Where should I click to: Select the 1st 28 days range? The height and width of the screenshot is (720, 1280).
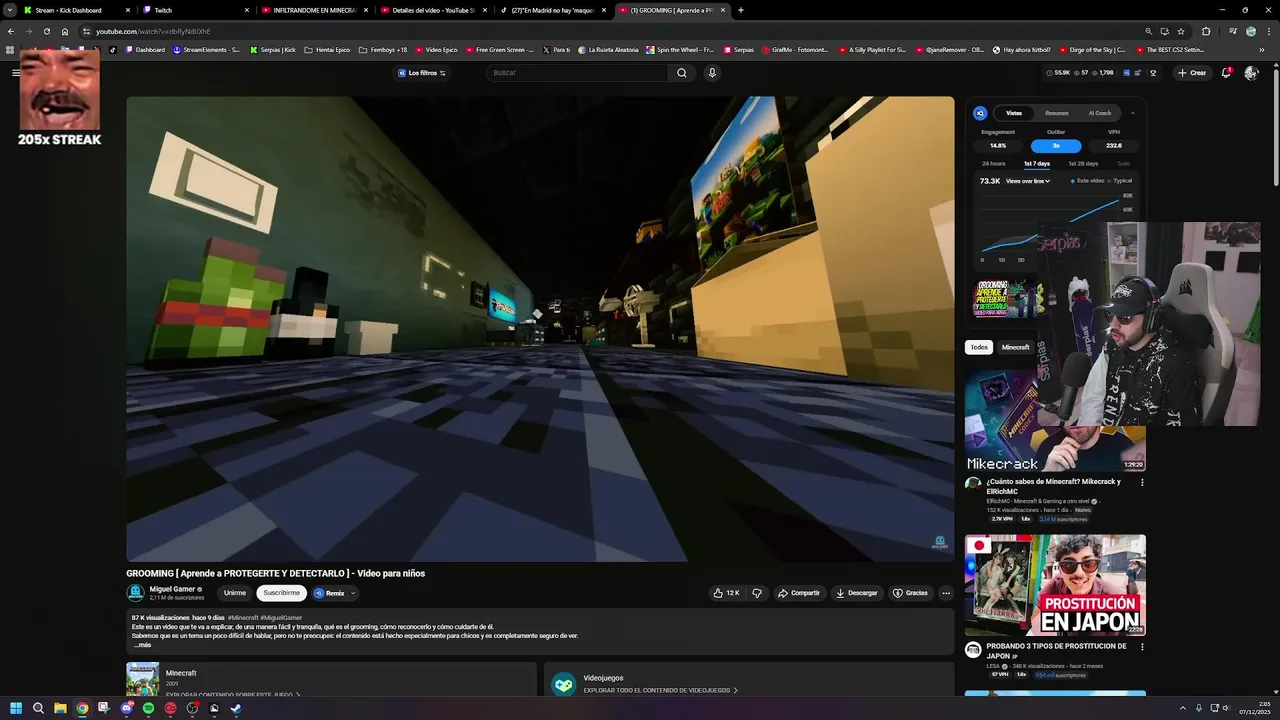coord(1083,163)
